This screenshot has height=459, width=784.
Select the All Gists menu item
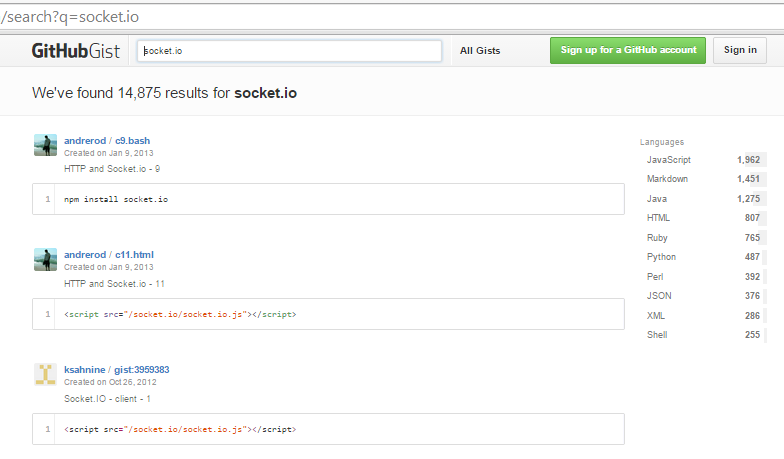pos(480,50)
